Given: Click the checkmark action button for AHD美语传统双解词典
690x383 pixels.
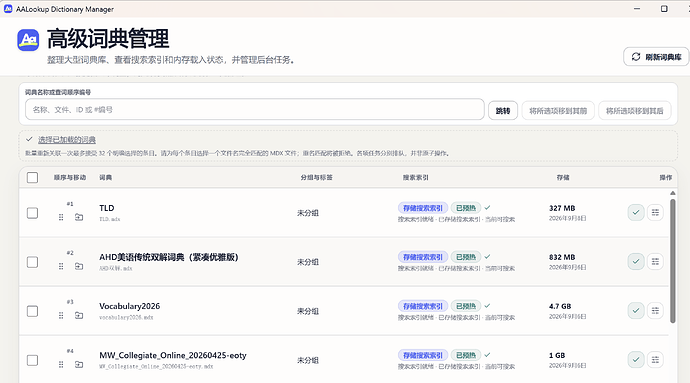Looking at the screenshot, I should pos(636,261).
